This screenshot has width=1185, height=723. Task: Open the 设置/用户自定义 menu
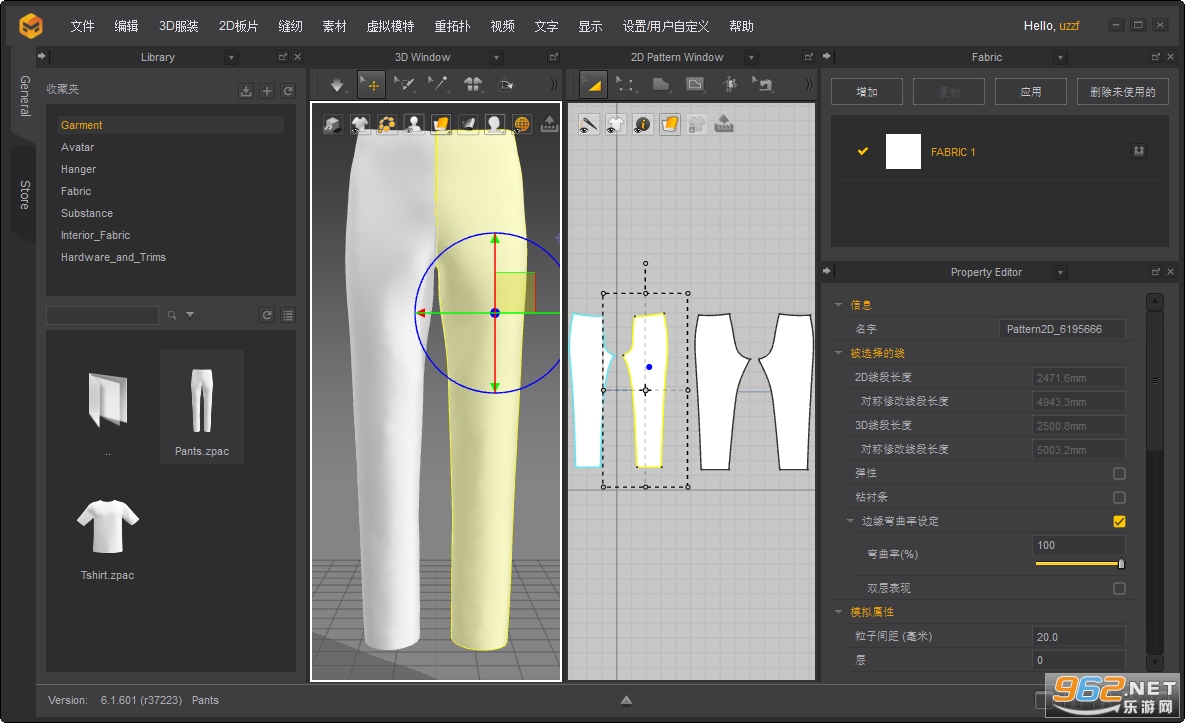pyautogui.click(x=666, y=26)
